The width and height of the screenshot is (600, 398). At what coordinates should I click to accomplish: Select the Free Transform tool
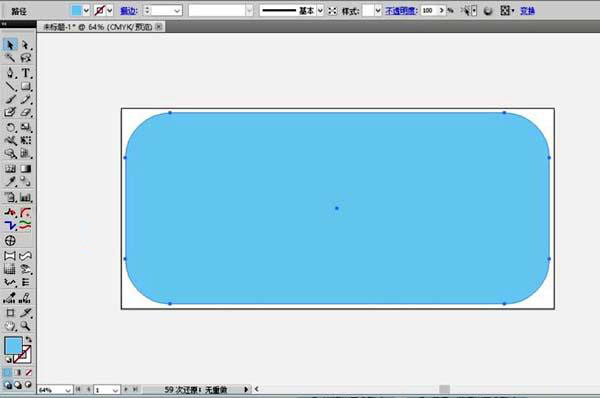[26, 140]
